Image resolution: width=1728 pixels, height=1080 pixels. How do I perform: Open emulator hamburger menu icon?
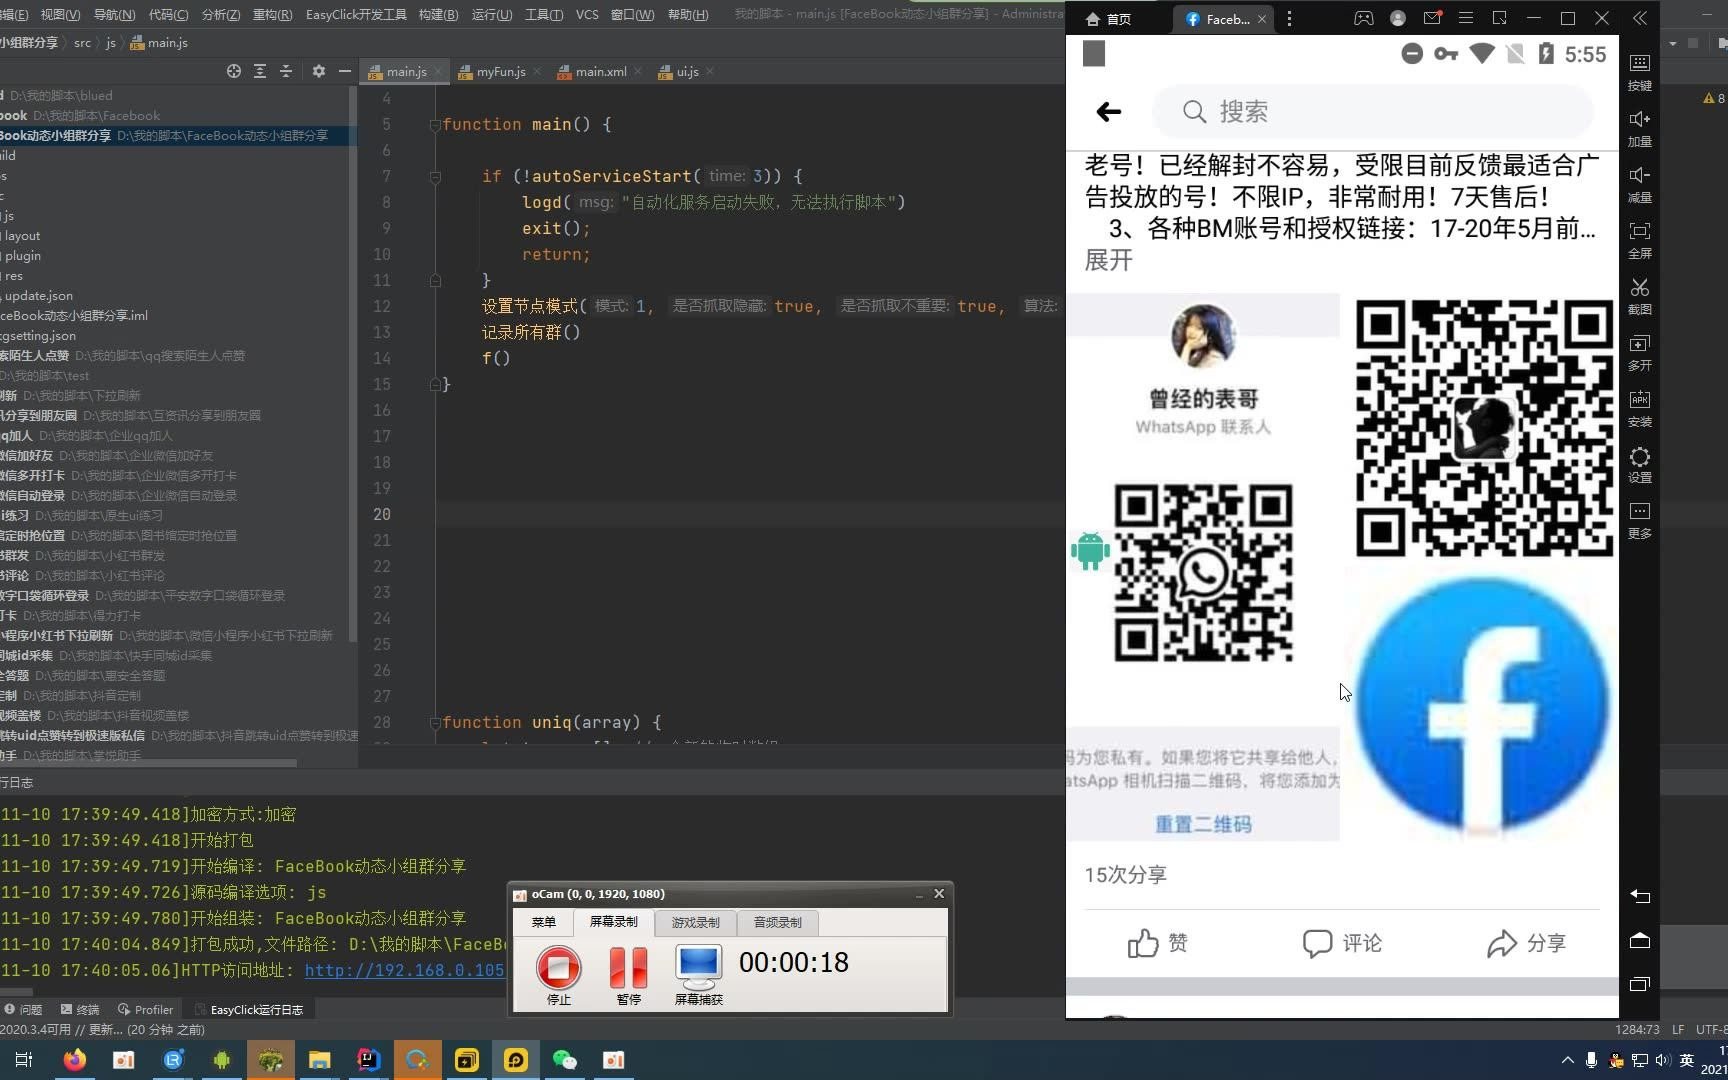1466,18
